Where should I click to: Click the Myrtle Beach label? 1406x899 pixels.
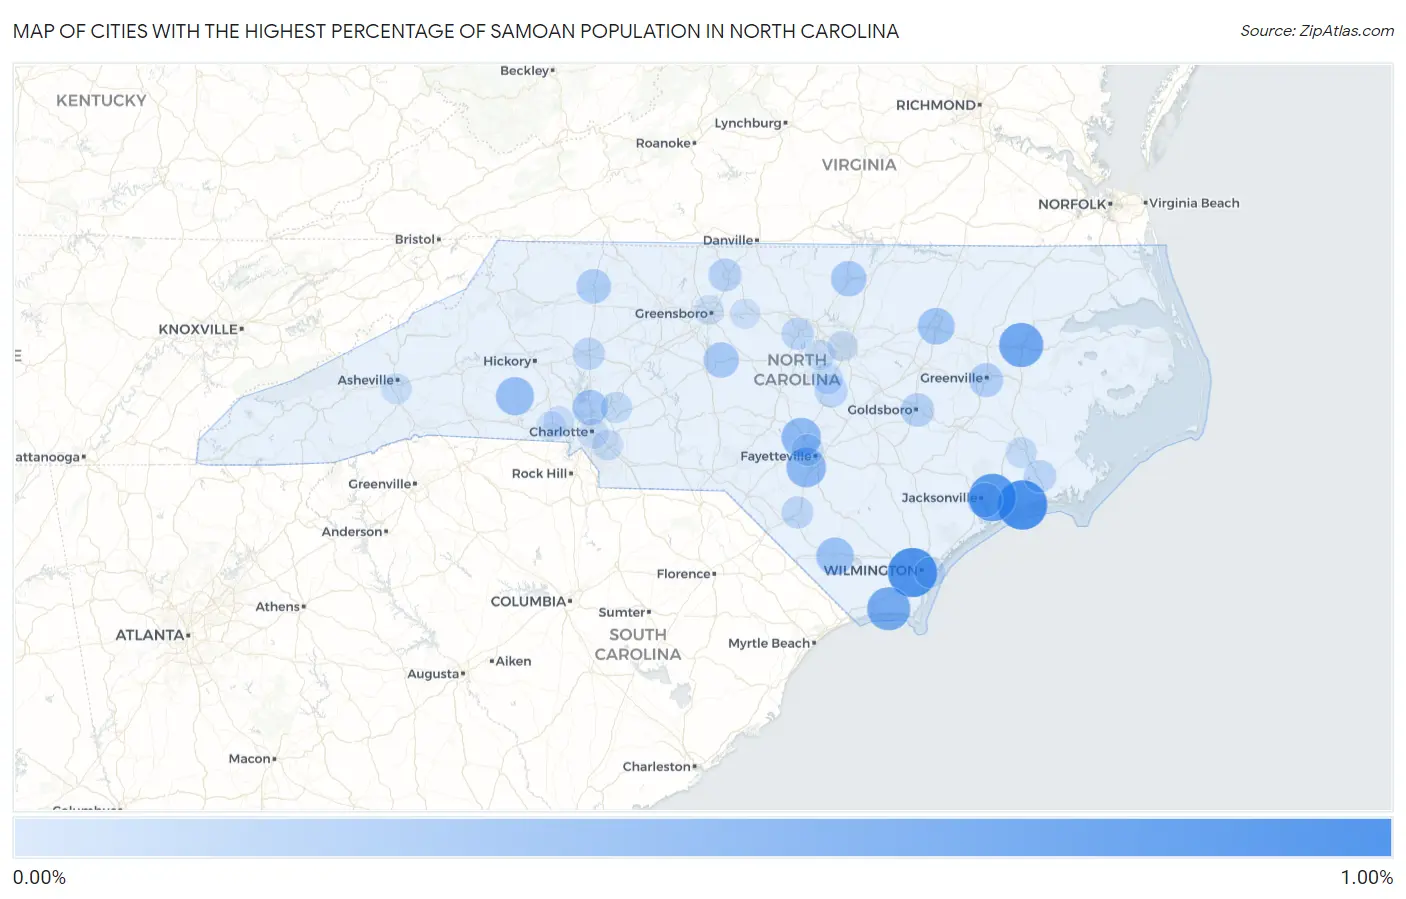769,643
